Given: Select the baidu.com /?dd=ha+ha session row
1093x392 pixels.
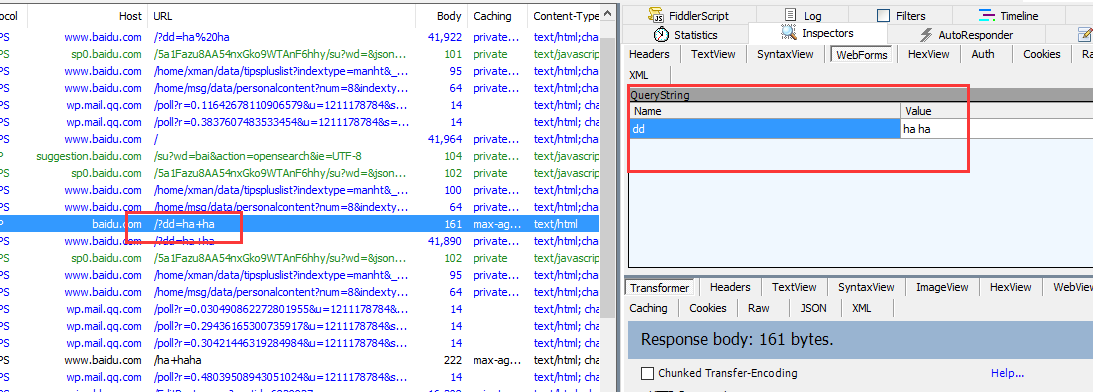Looking at the screenshot, I should [300, 224].
